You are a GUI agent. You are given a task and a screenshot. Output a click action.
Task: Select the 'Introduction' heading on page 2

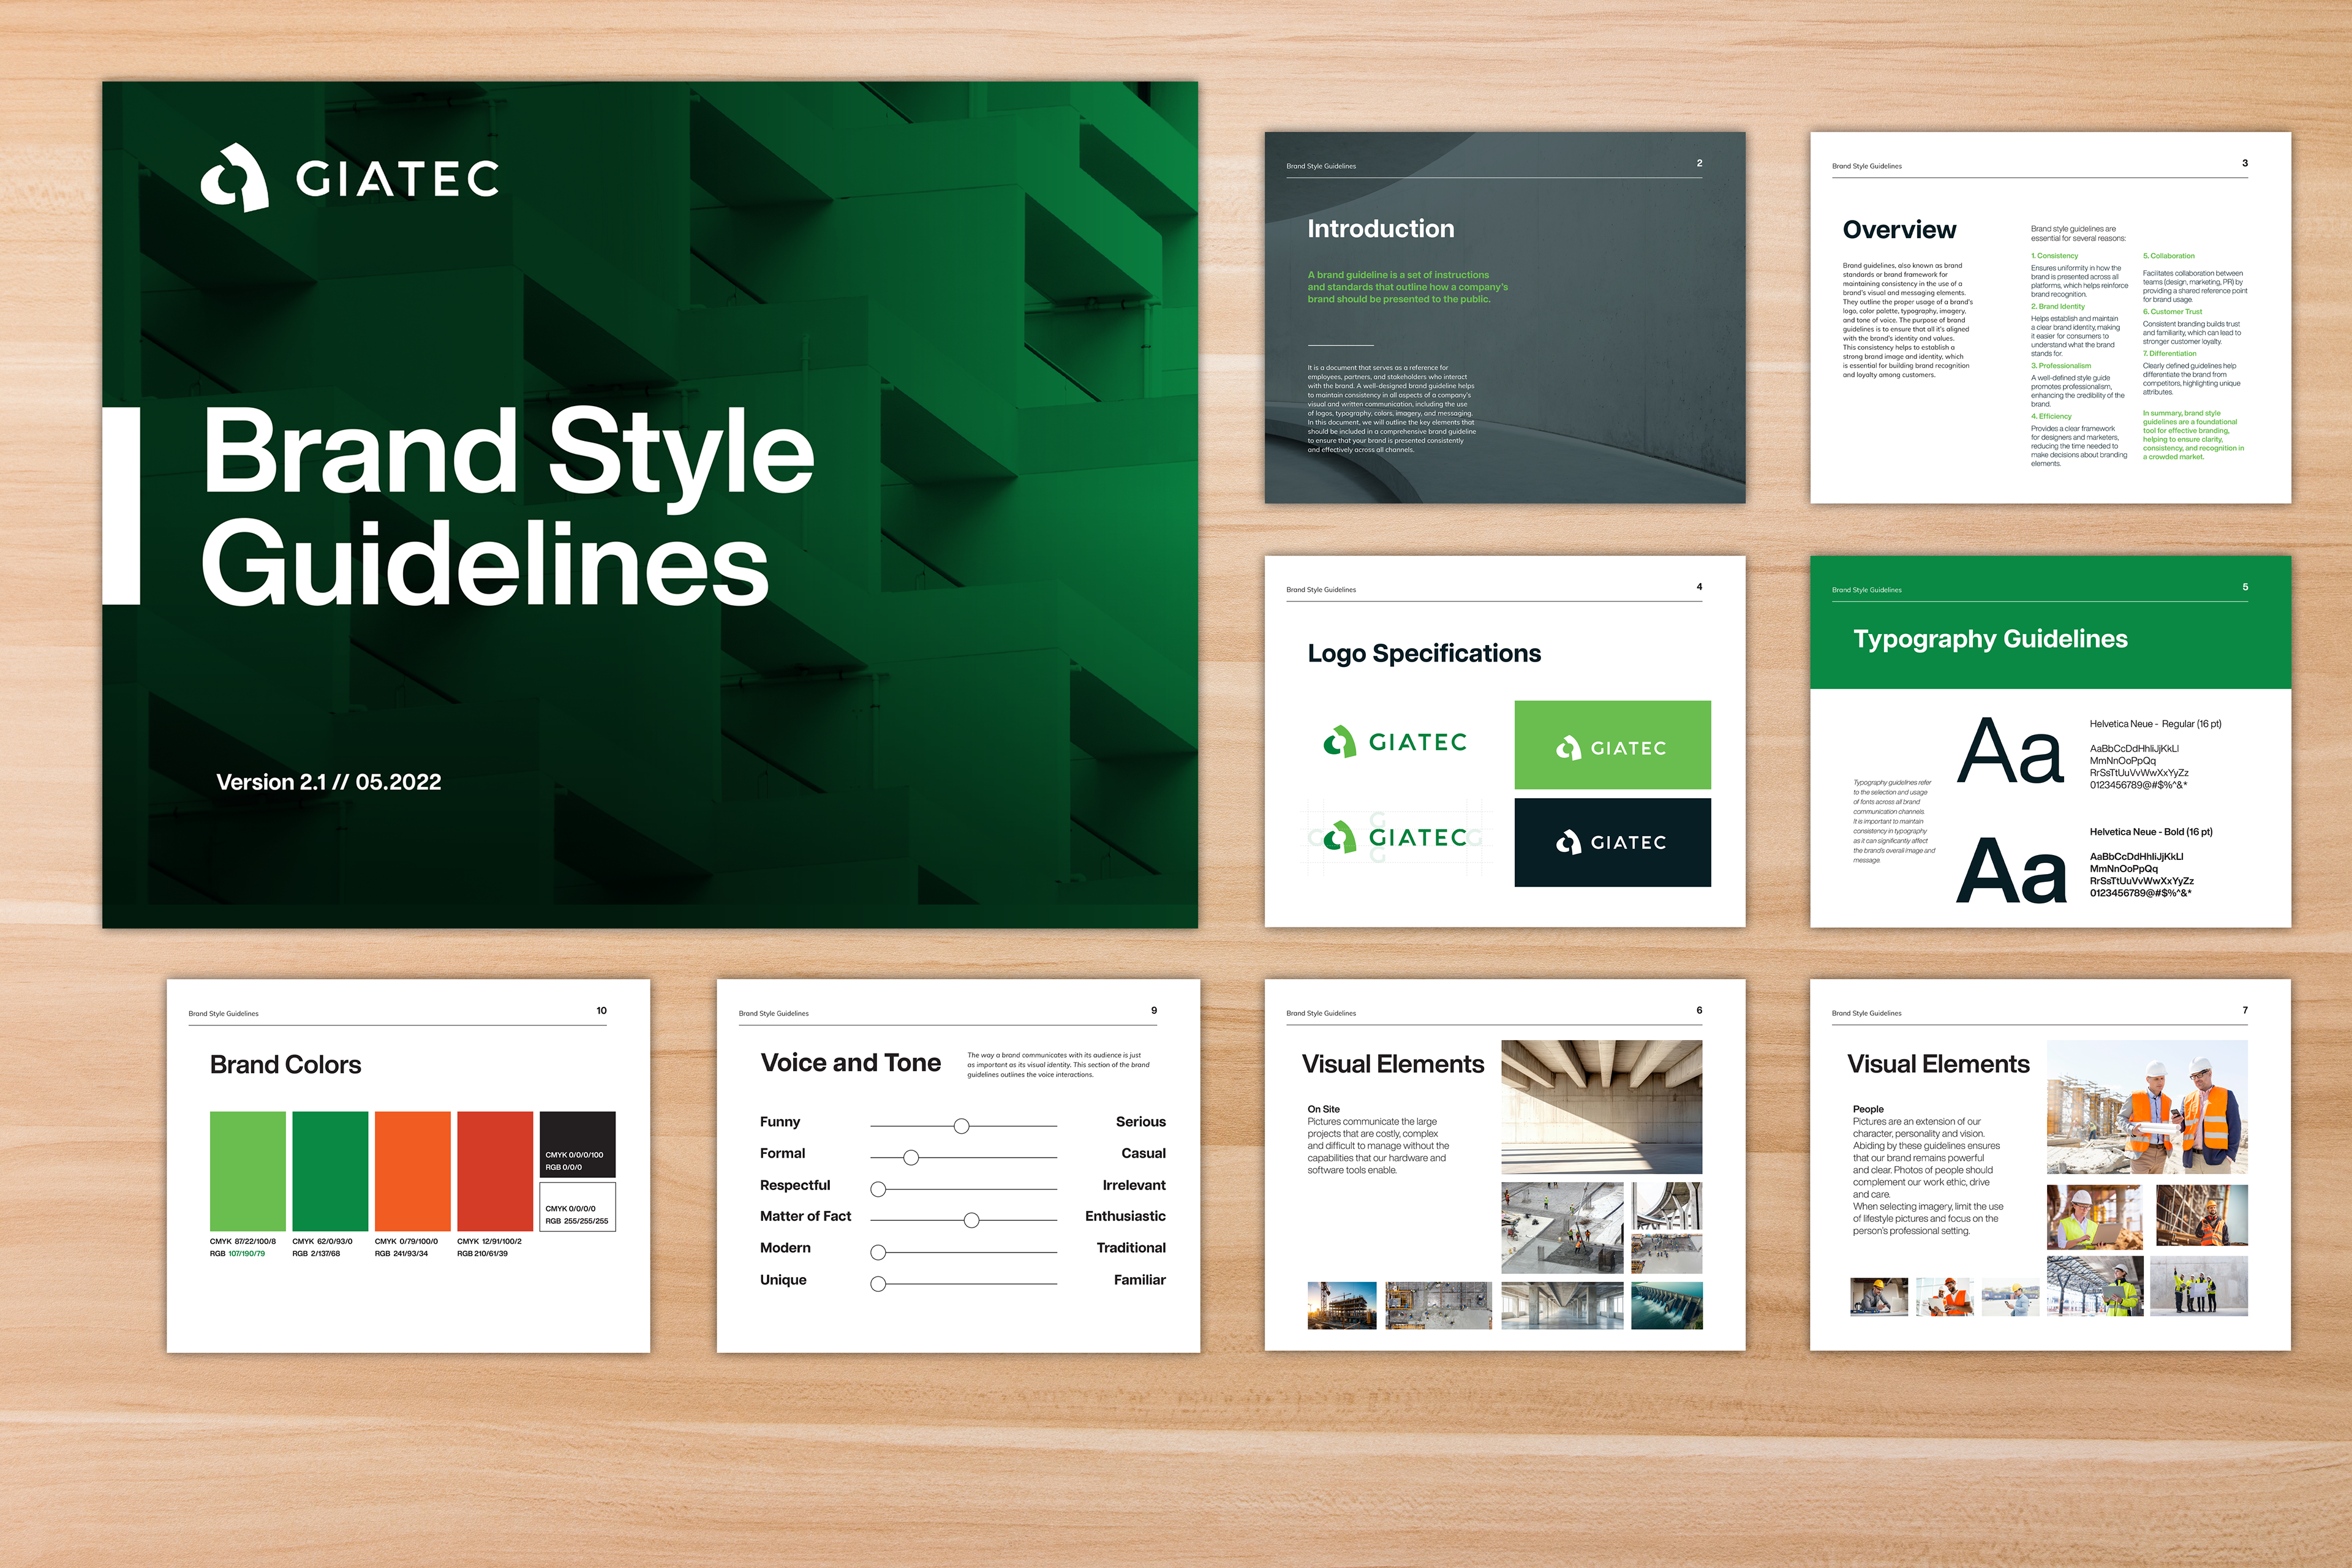tap(1380, 229)
